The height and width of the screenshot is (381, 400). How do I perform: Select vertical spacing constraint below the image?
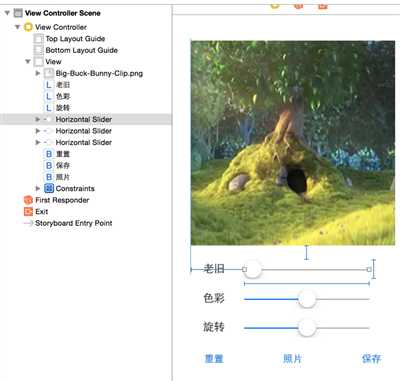pos(306,252)
